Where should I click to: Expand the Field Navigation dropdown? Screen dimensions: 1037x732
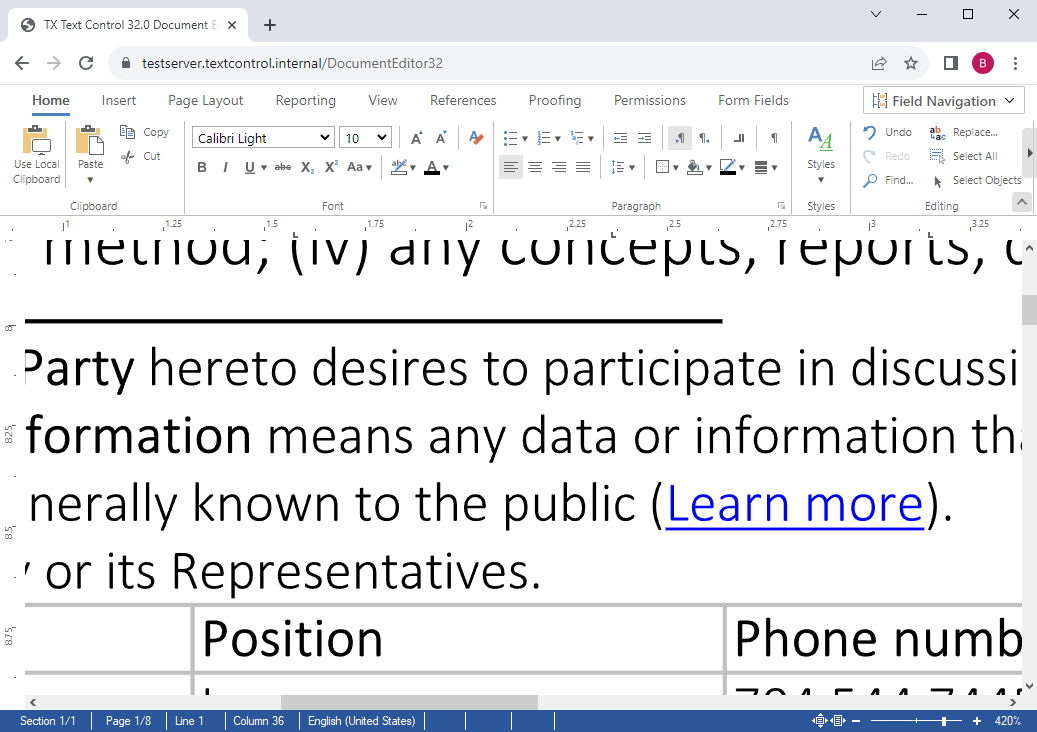pos(944,101)
